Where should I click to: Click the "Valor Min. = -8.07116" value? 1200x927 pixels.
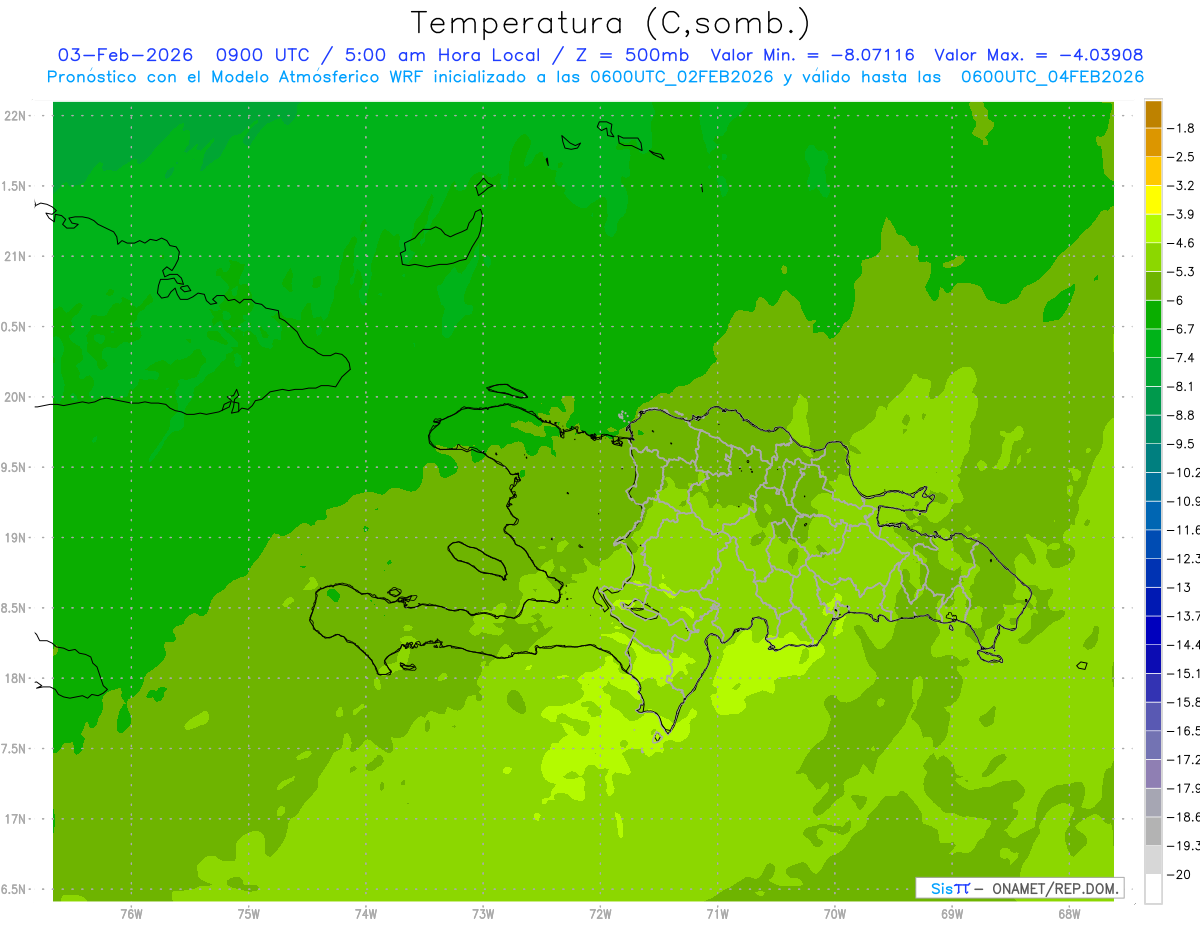811,55
